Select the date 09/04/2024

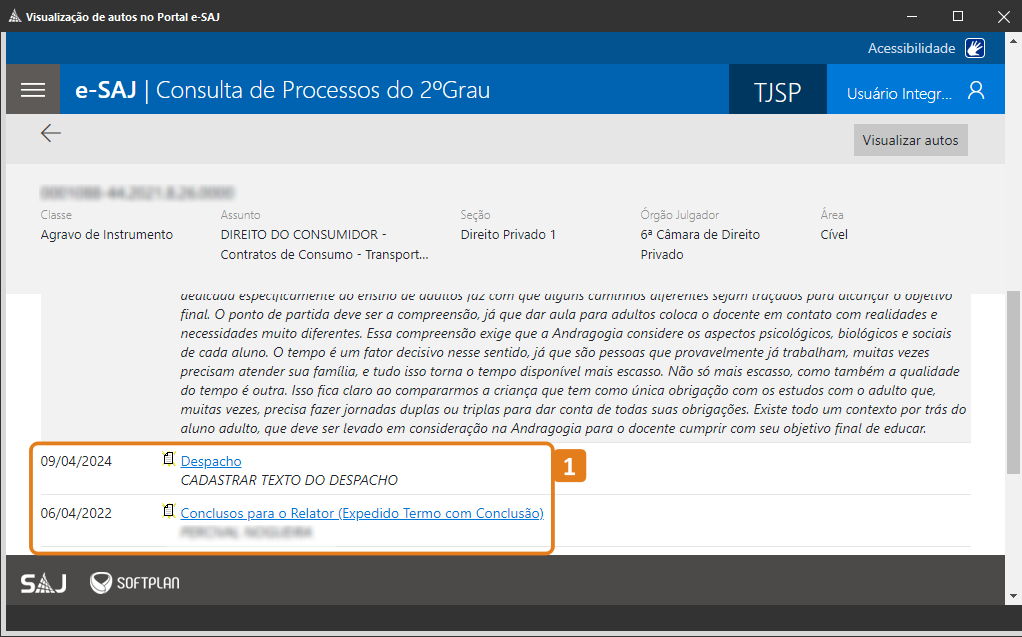(x=76, y=462)
